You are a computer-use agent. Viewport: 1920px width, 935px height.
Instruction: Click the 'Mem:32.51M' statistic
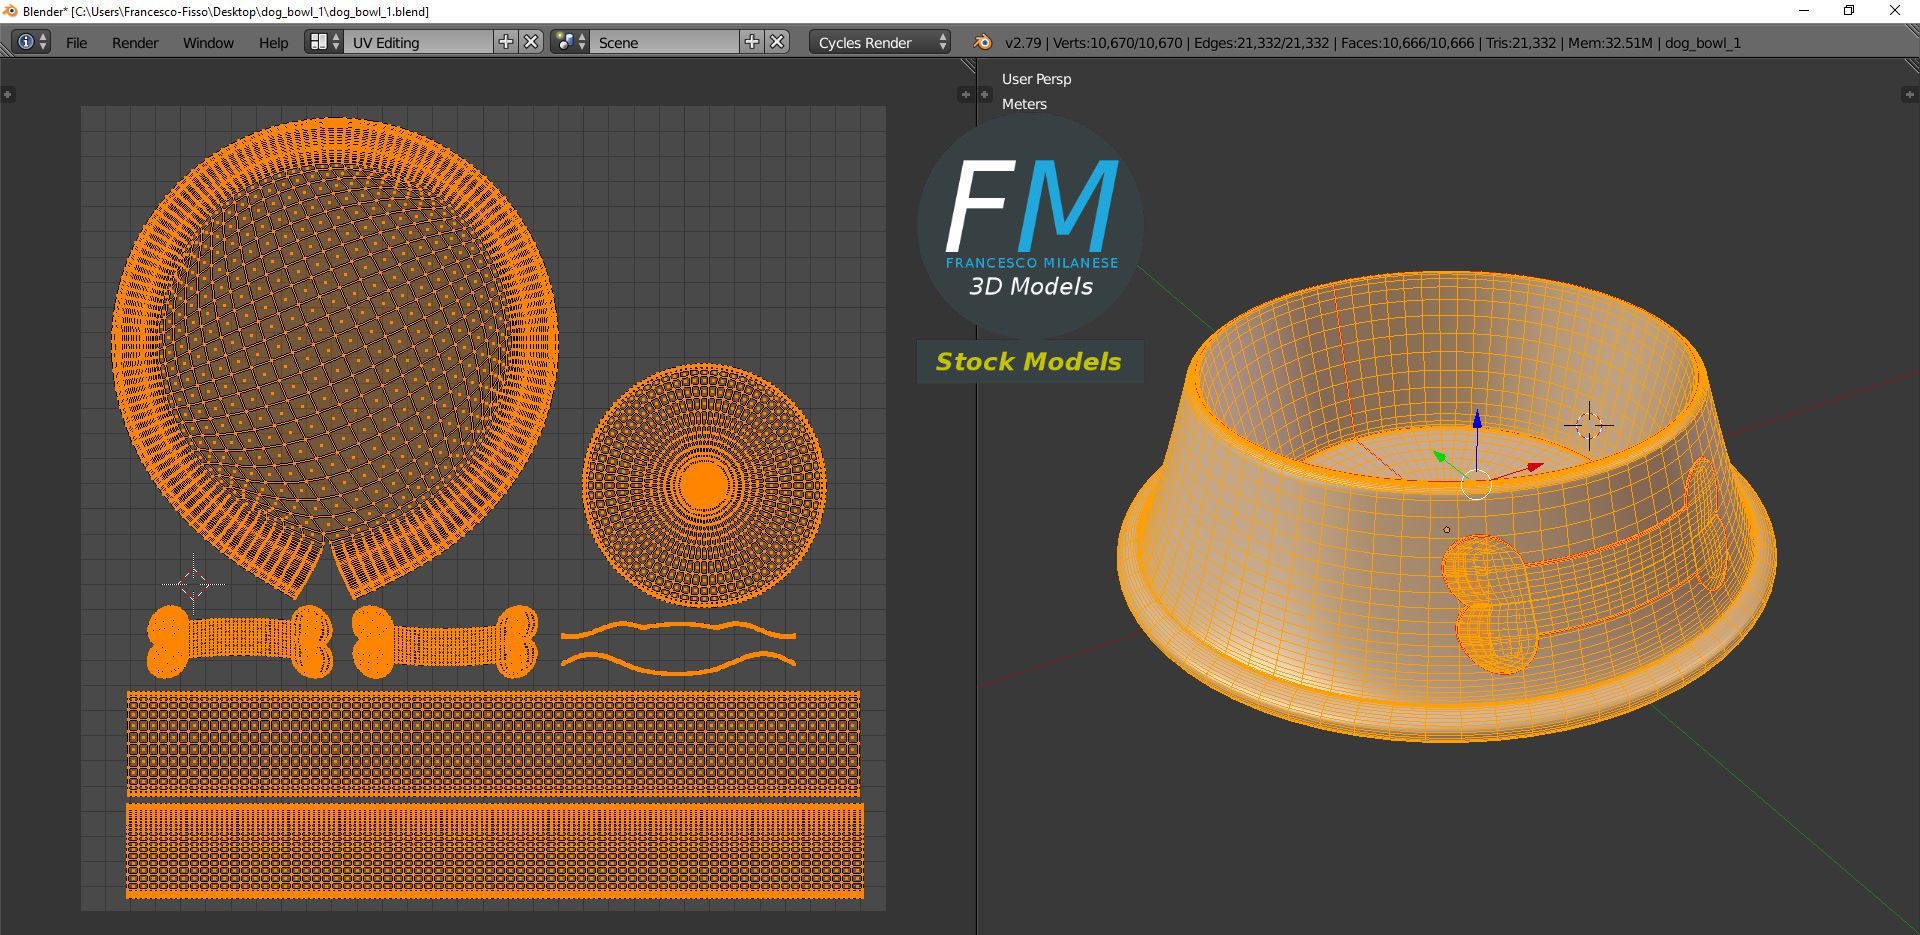pyautogui.click(x=1610, y=43)
